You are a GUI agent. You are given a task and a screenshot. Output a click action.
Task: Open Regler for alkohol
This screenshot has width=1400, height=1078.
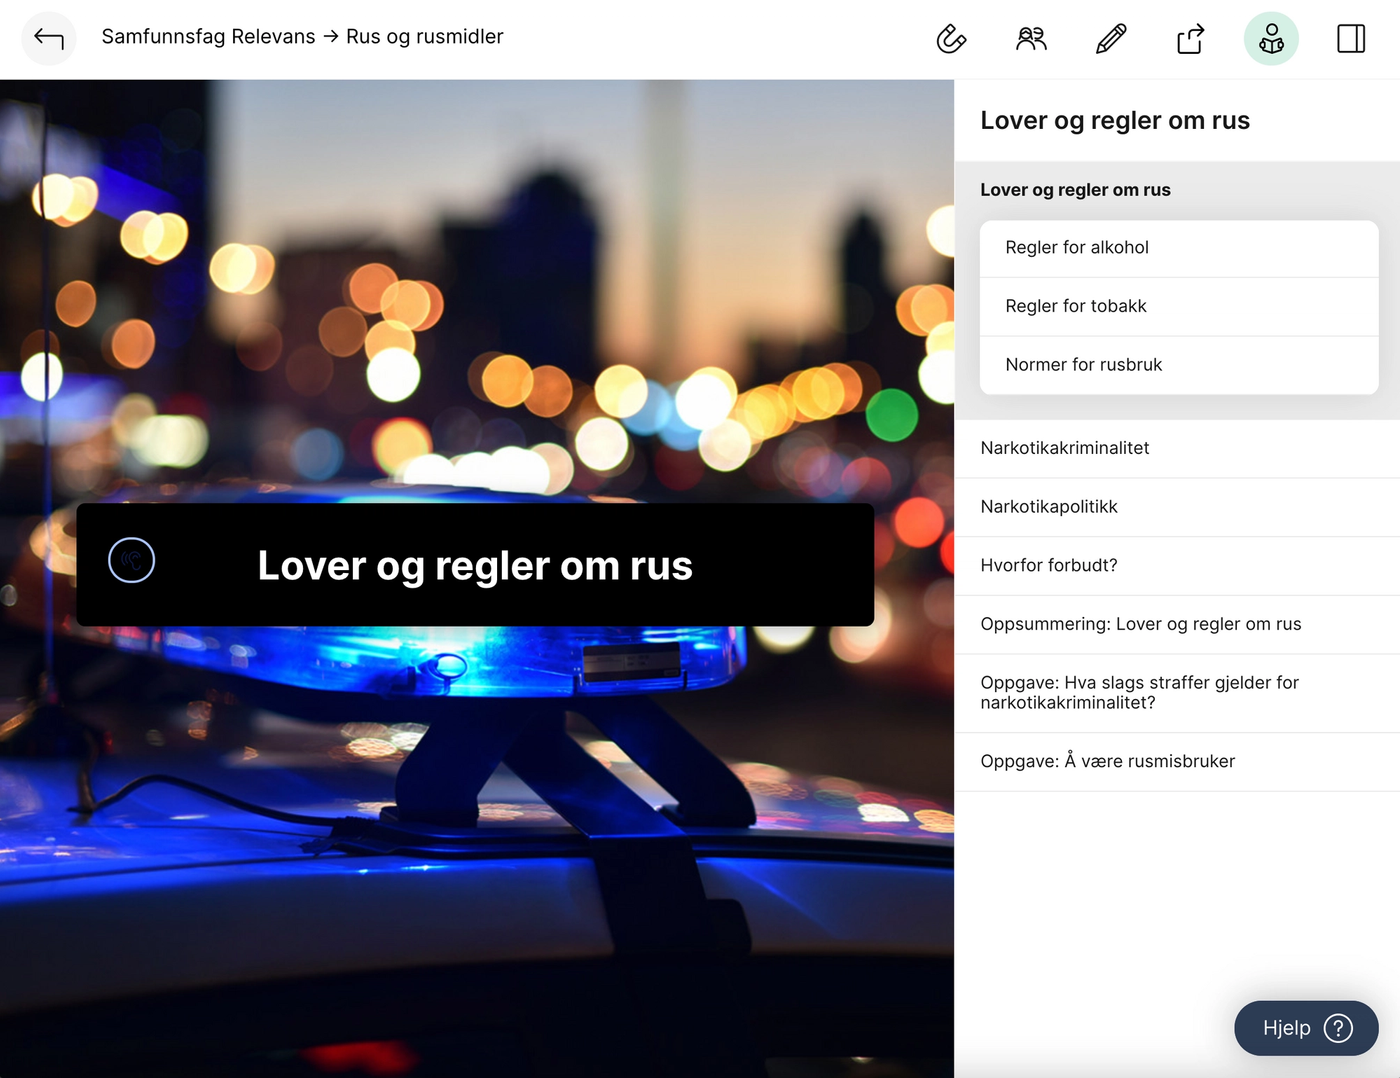coord(1179,248)
